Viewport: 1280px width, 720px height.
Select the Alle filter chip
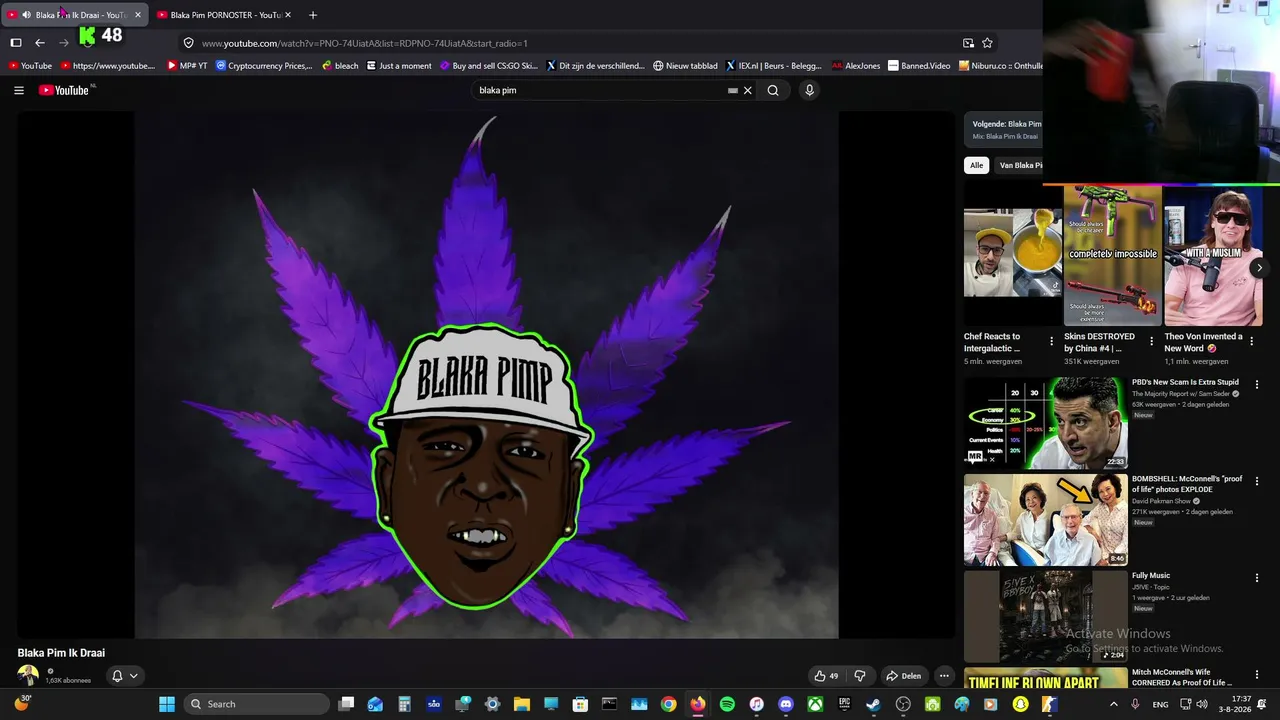pos(976,165)
